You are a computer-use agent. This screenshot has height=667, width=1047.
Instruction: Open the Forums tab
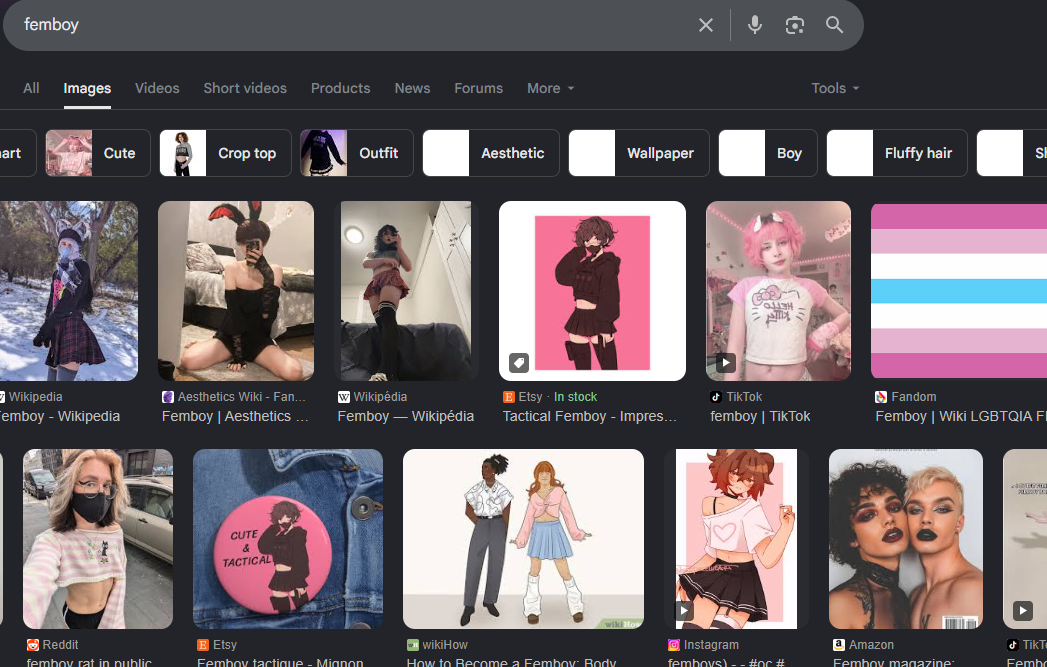(x=478, y=88)
